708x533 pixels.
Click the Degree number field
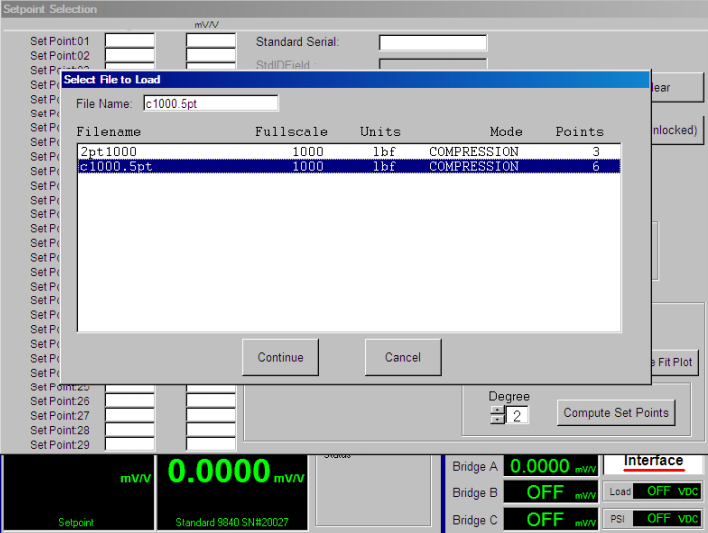(x=517, y=414)
